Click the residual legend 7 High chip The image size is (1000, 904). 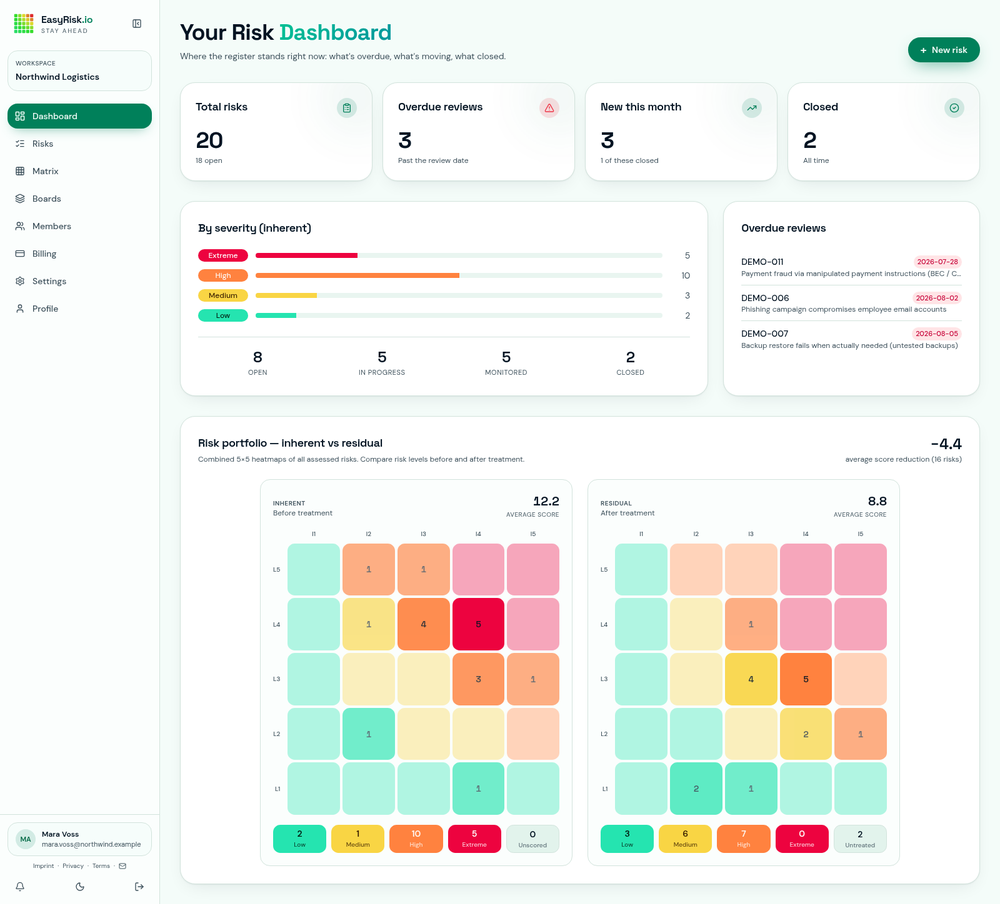coord(744,838)
